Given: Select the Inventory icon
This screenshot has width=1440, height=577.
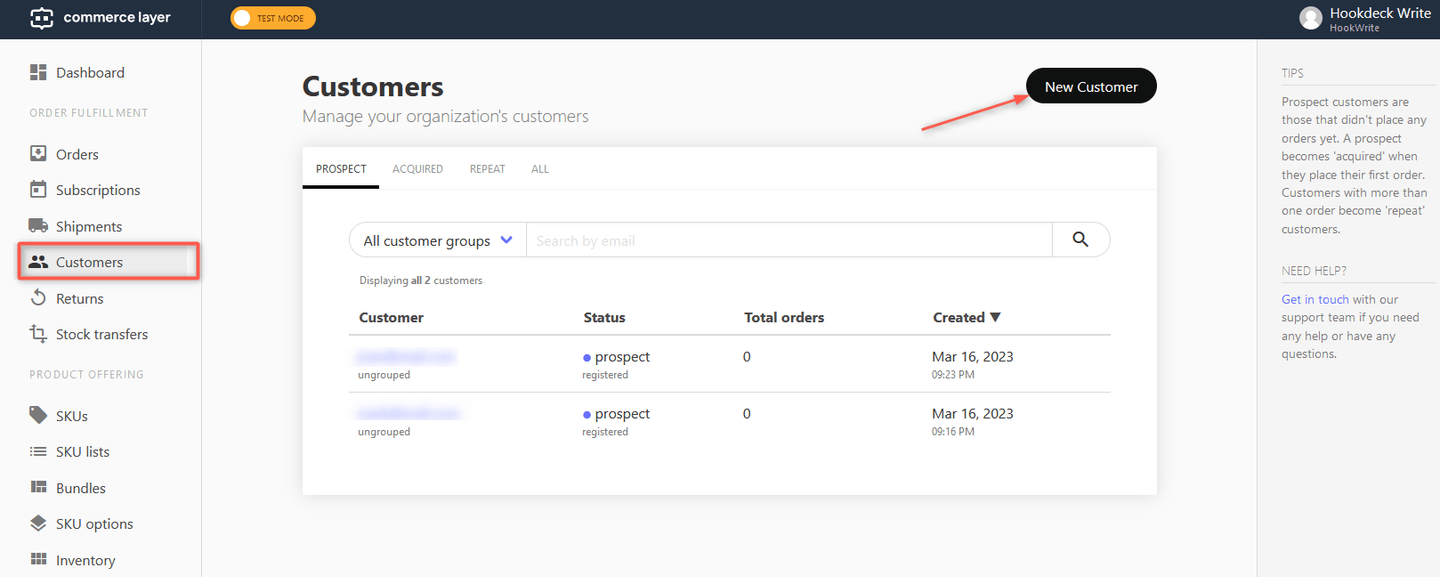Looking at the screenshot, I should click(x=38, y=559).
